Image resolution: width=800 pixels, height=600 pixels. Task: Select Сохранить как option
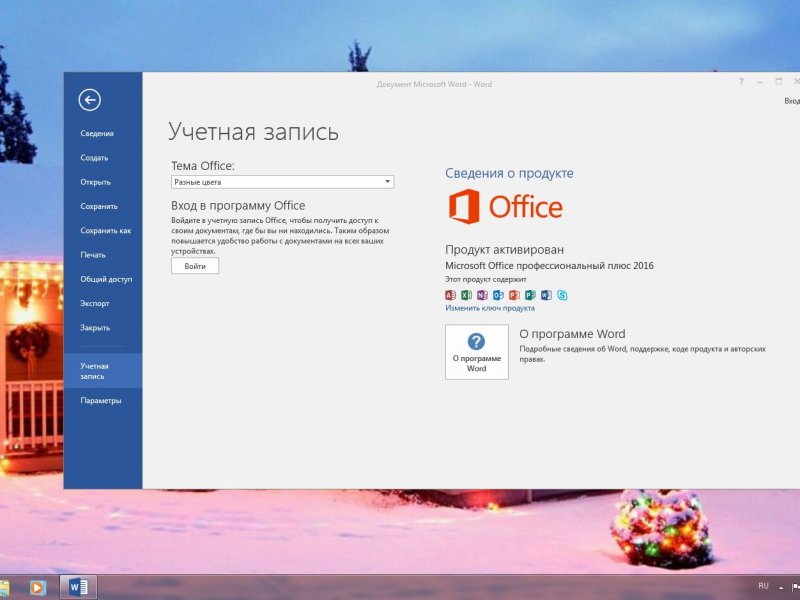(x=106, y=231)
